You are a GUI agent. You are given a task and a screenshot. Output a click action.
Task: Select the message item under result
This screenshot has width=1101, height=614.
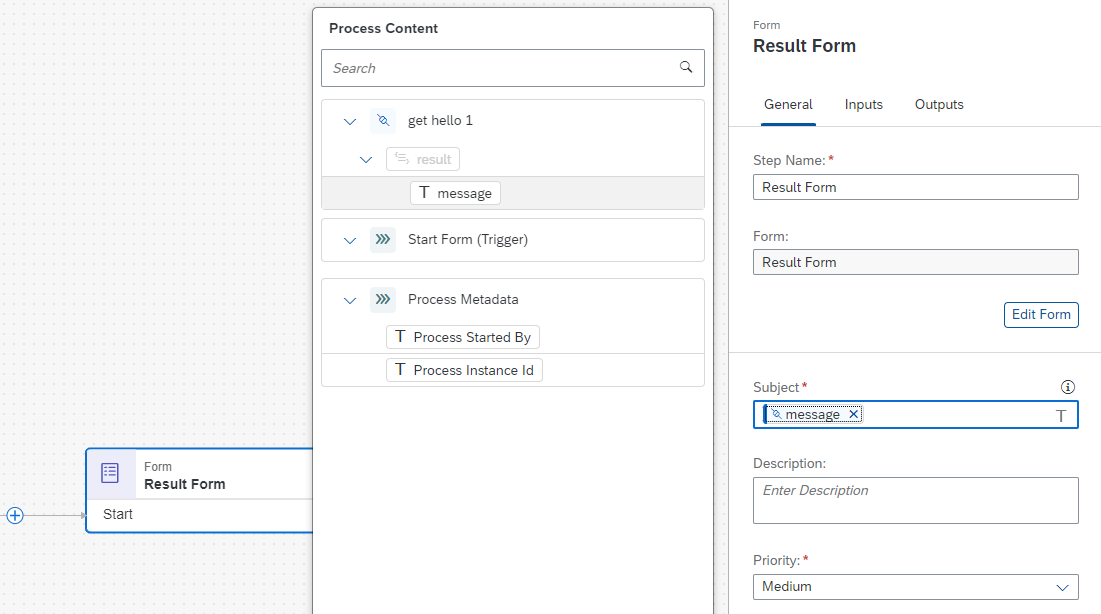click(455, 193)
